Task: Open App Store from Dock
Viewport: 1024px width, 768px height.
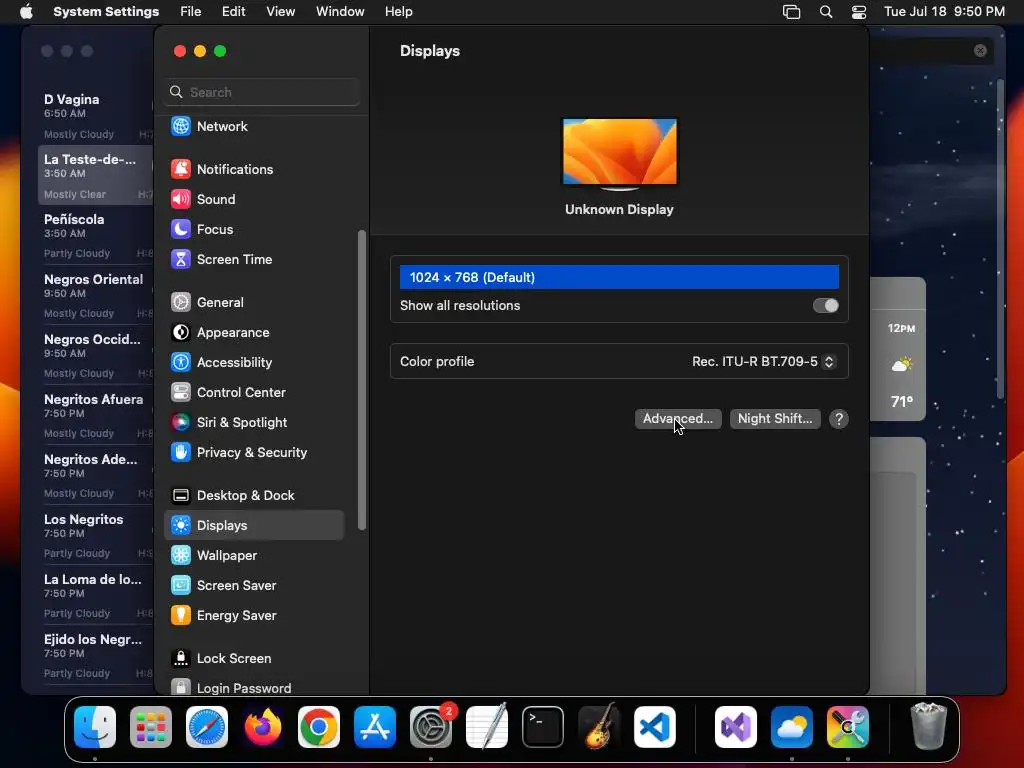Action: click(x=375, y=727)
